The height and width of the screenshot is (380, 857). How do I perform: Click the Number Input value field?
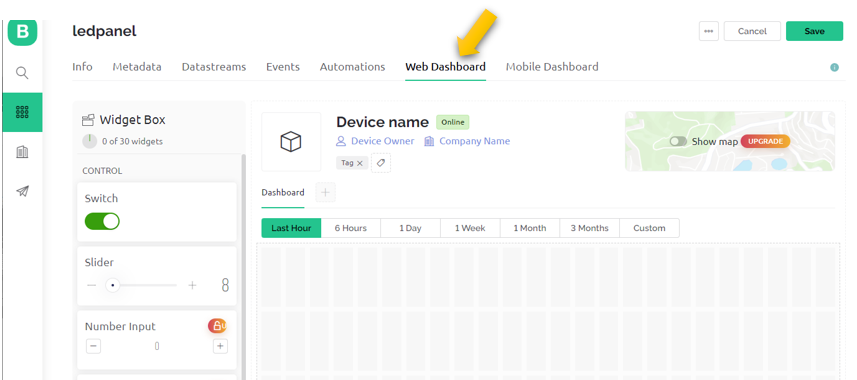(157, 346)
